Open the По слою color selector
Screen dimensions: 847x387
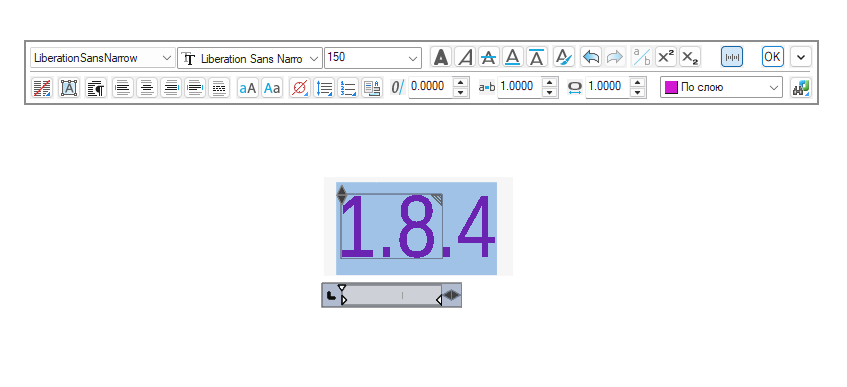(x=721, y=88)
